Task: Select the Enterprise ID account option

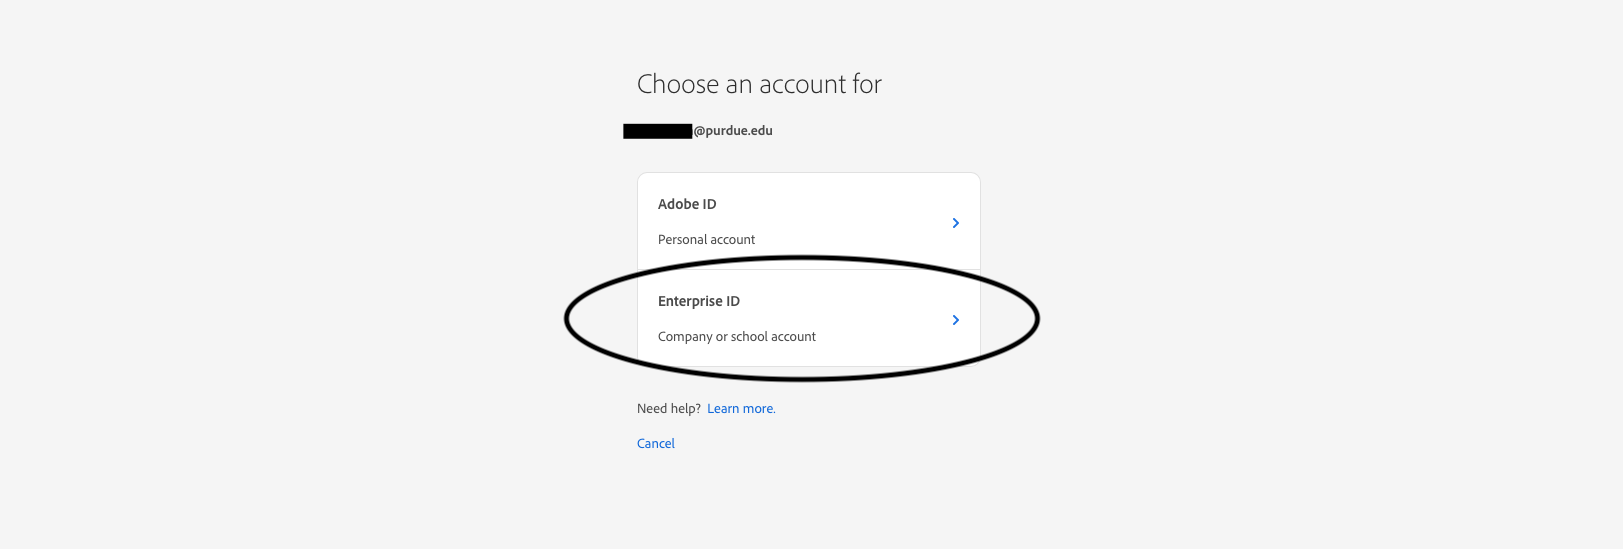Action: tap(808, 318)
